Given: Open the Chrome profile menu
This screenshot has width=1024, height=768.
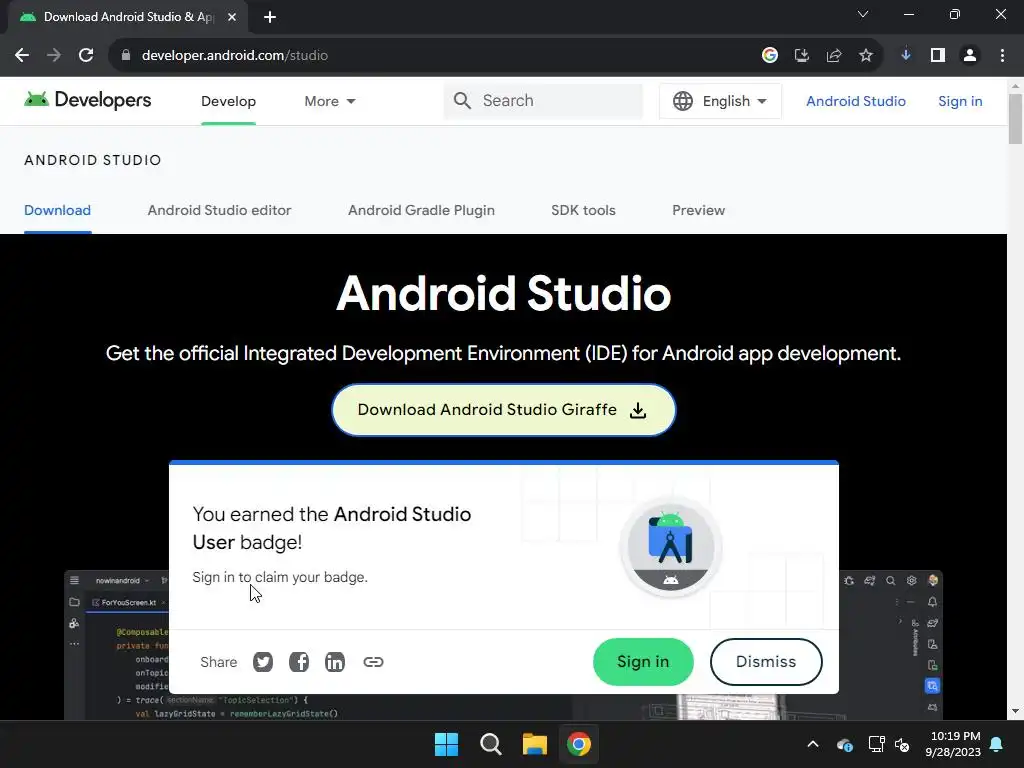Looking at the screenshot, I should [970, 56].
